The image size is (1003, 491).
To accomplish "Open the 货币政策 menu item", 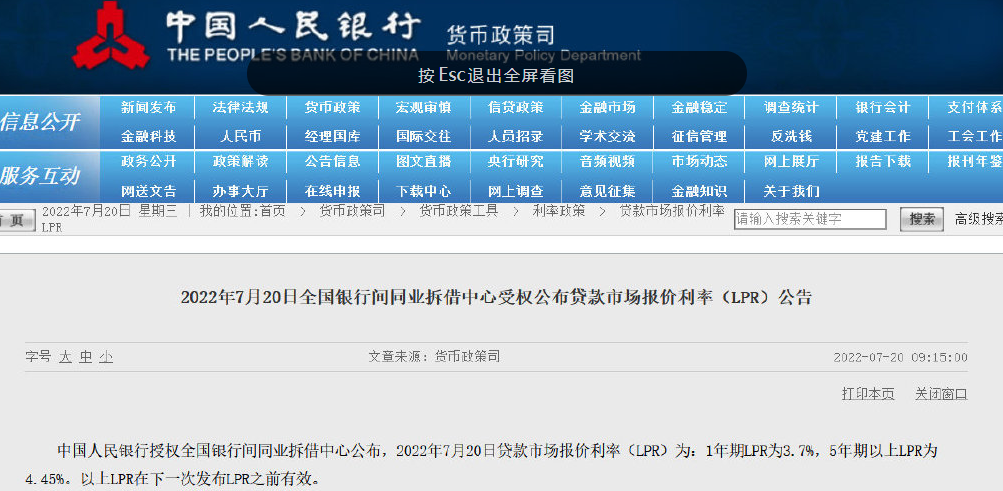I will [333, 107].
